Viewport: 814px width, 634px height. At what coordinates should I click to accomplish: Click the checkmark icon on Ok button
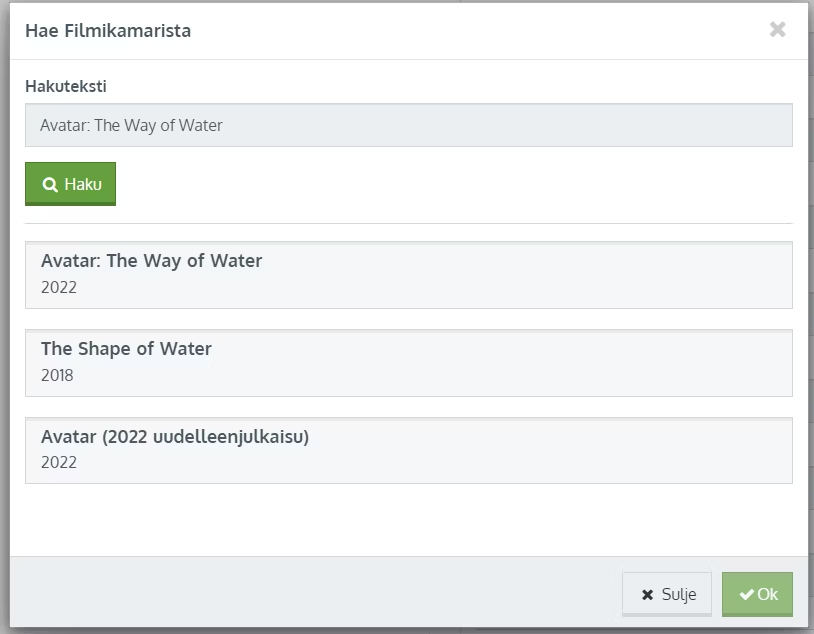point(746,595)
